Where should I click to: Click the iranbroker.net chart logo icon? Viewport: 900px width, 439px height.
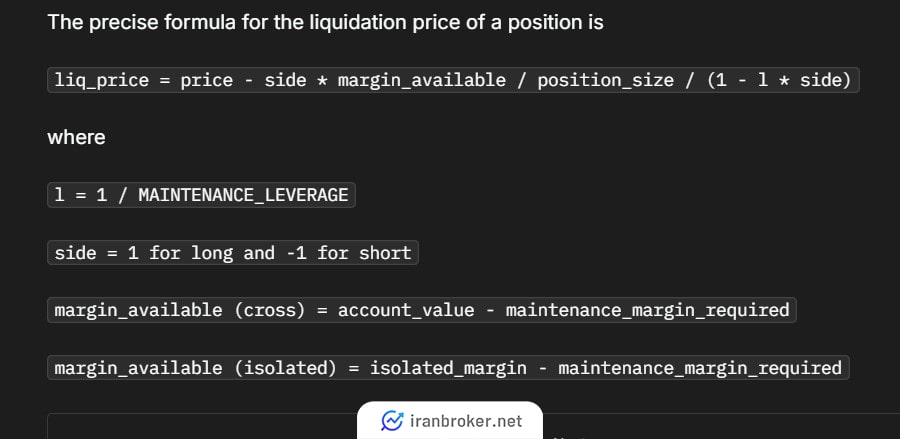pyautogui.click(x=392, y=421)
